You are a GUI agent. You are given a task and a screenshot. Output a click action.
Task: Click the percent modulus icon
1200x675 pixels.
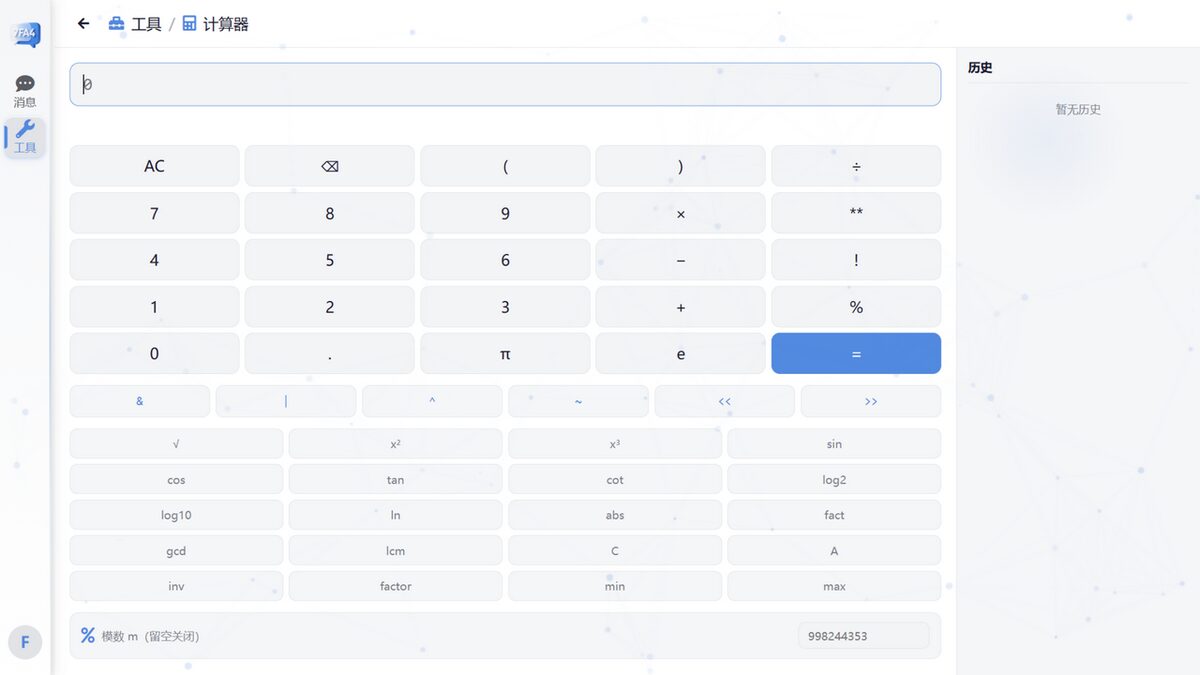[88, 635]
